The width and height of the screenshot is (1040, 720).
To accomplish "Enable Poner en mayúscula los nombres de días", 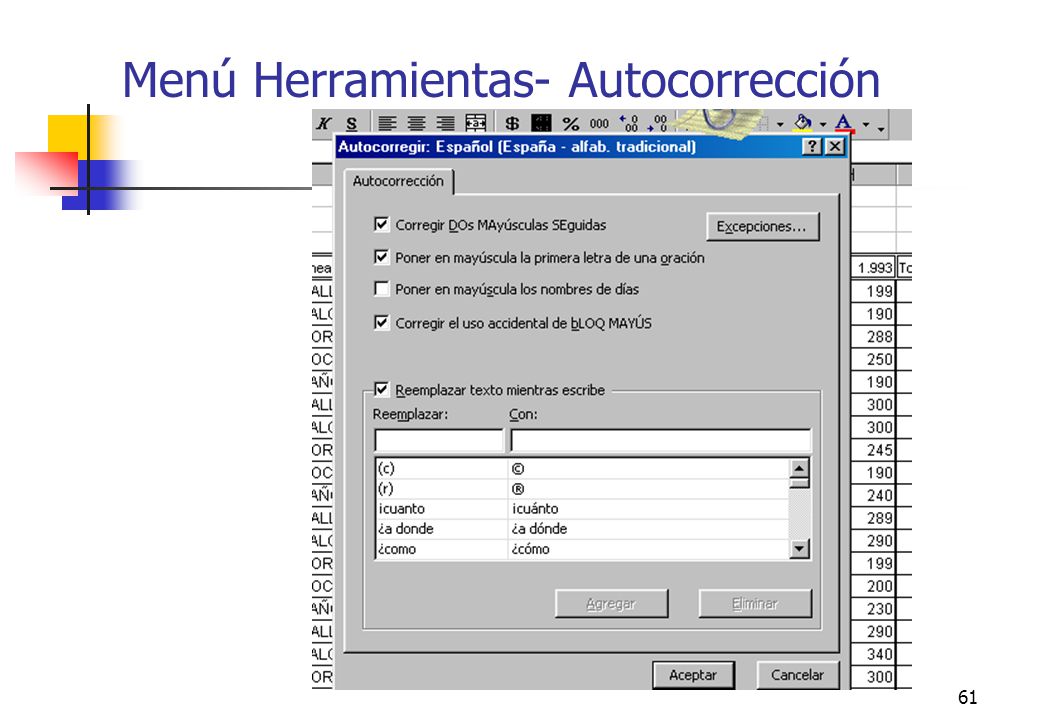I will (381, 288).
